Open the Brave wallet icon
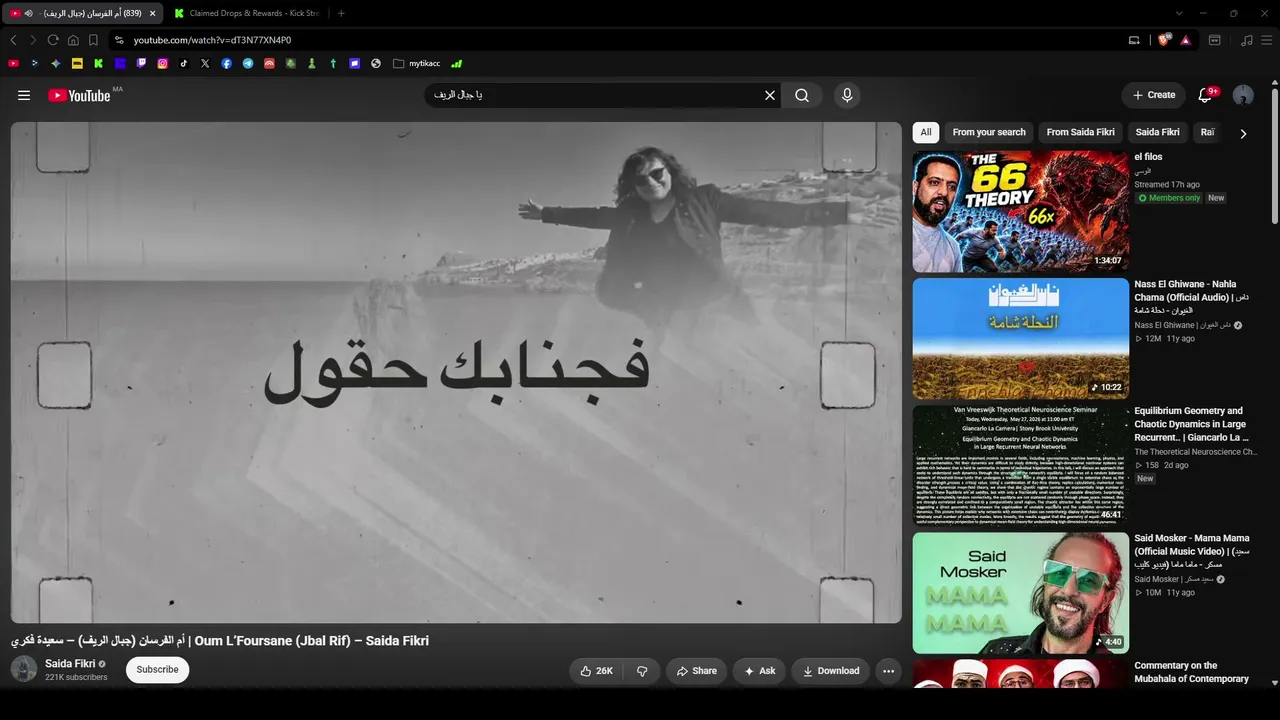 click(x=1215, y=40)
